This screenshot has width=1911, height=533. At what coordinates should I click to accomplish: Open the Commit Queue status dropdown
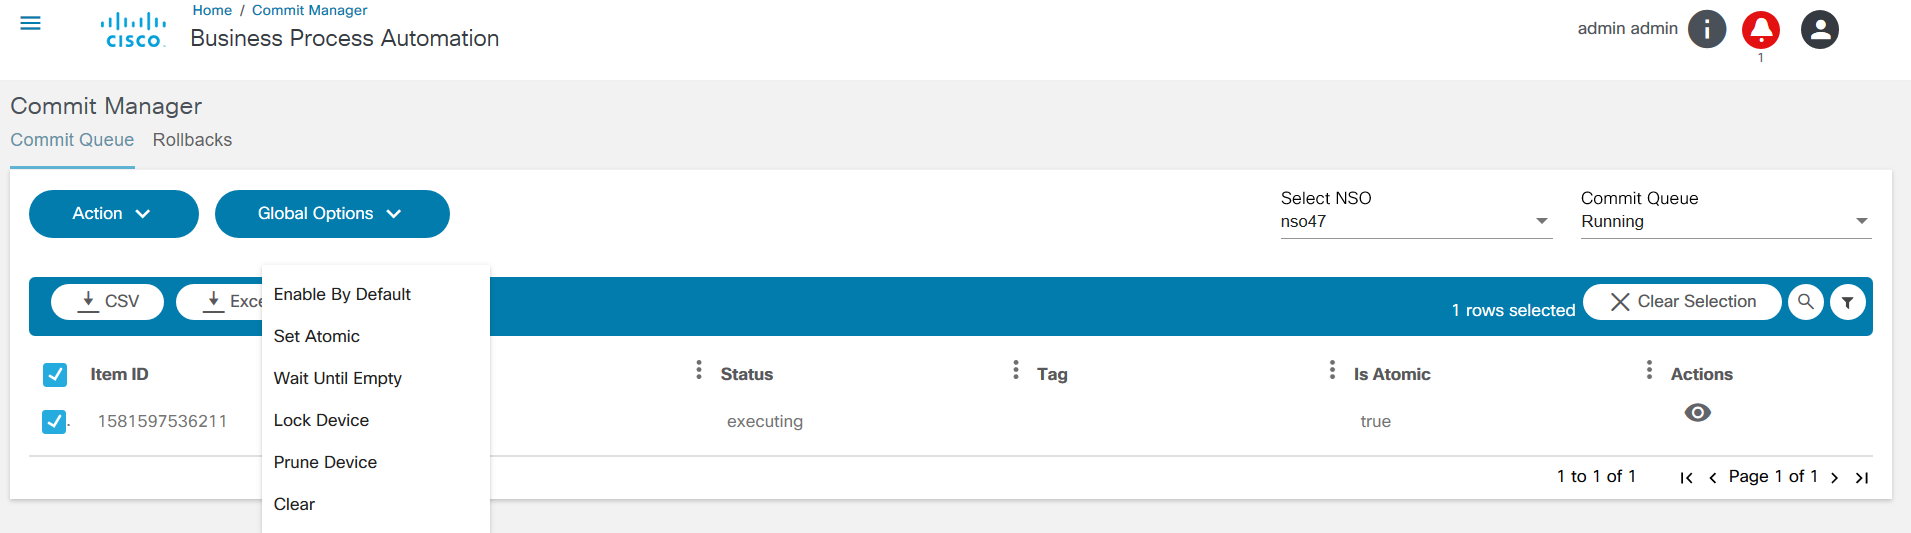pos(1725,221)
